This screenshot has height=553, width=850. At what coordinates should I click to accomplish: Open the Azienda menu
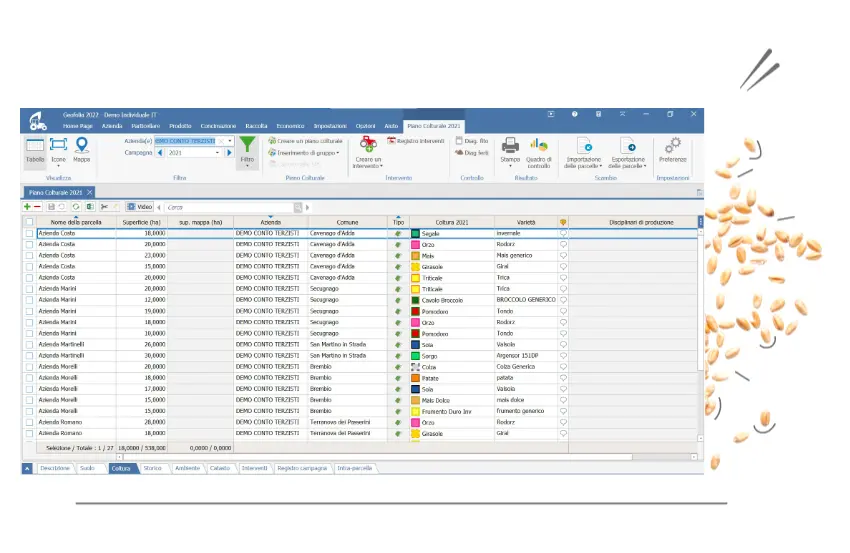112,126
